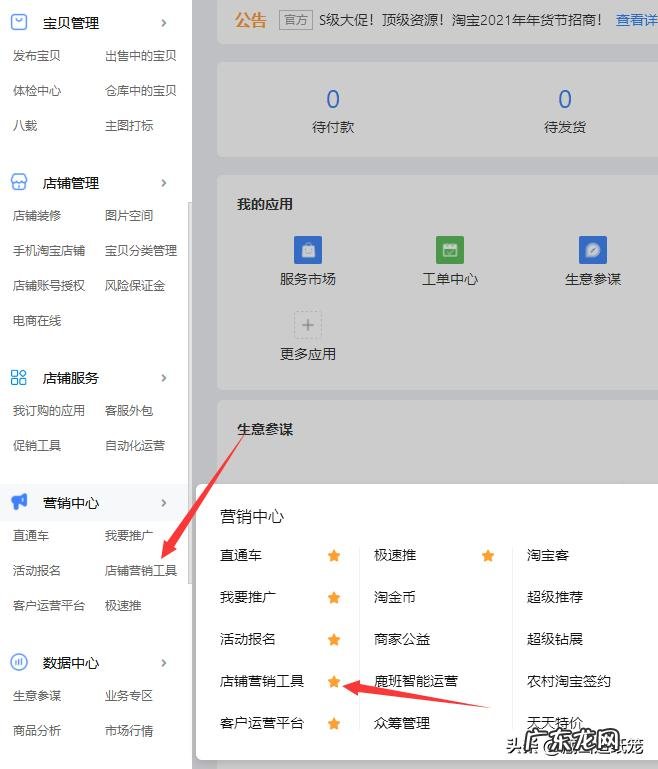This screenshot has width=658, height=769.
Task: Toggle star next to 直通车
Action: pos(334,556)
